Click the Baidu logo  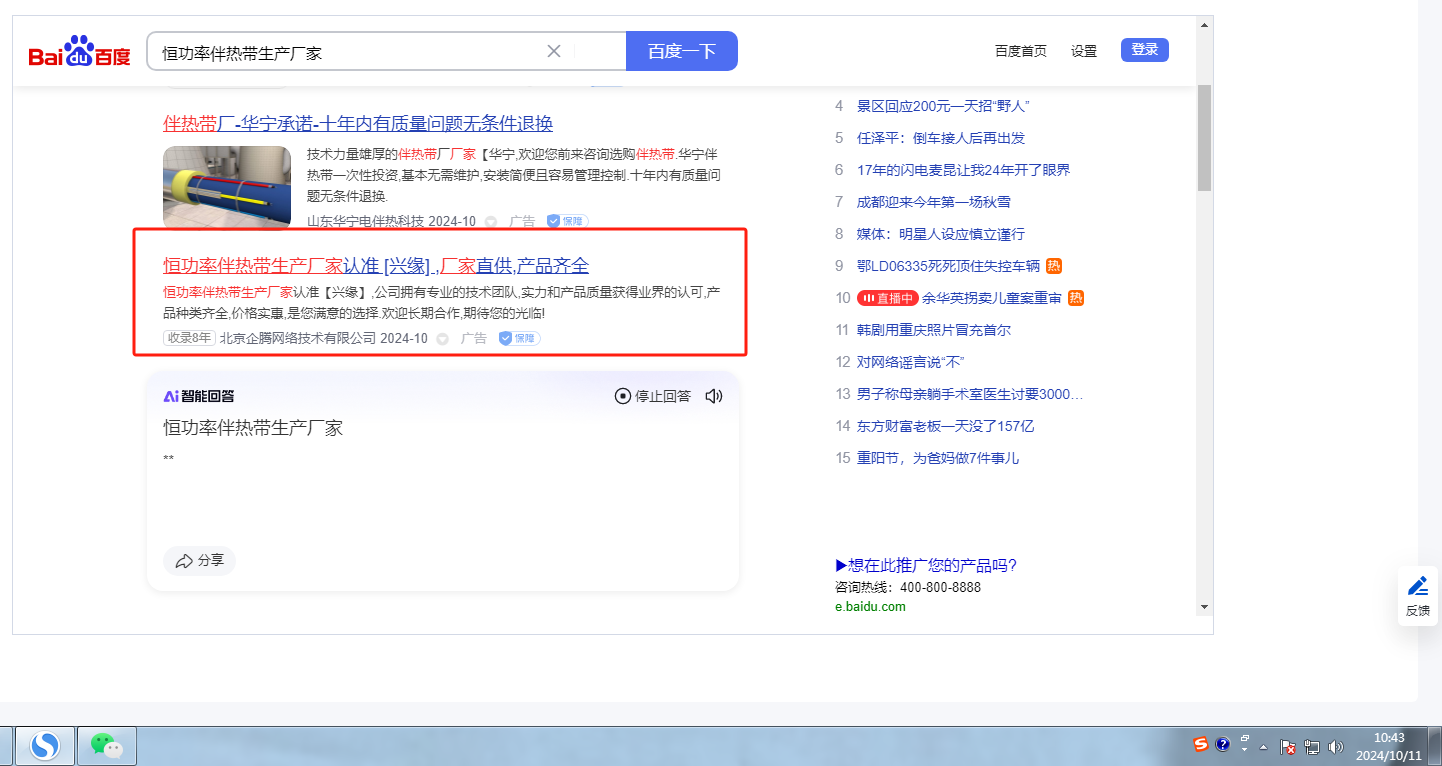tap(79, 52)
